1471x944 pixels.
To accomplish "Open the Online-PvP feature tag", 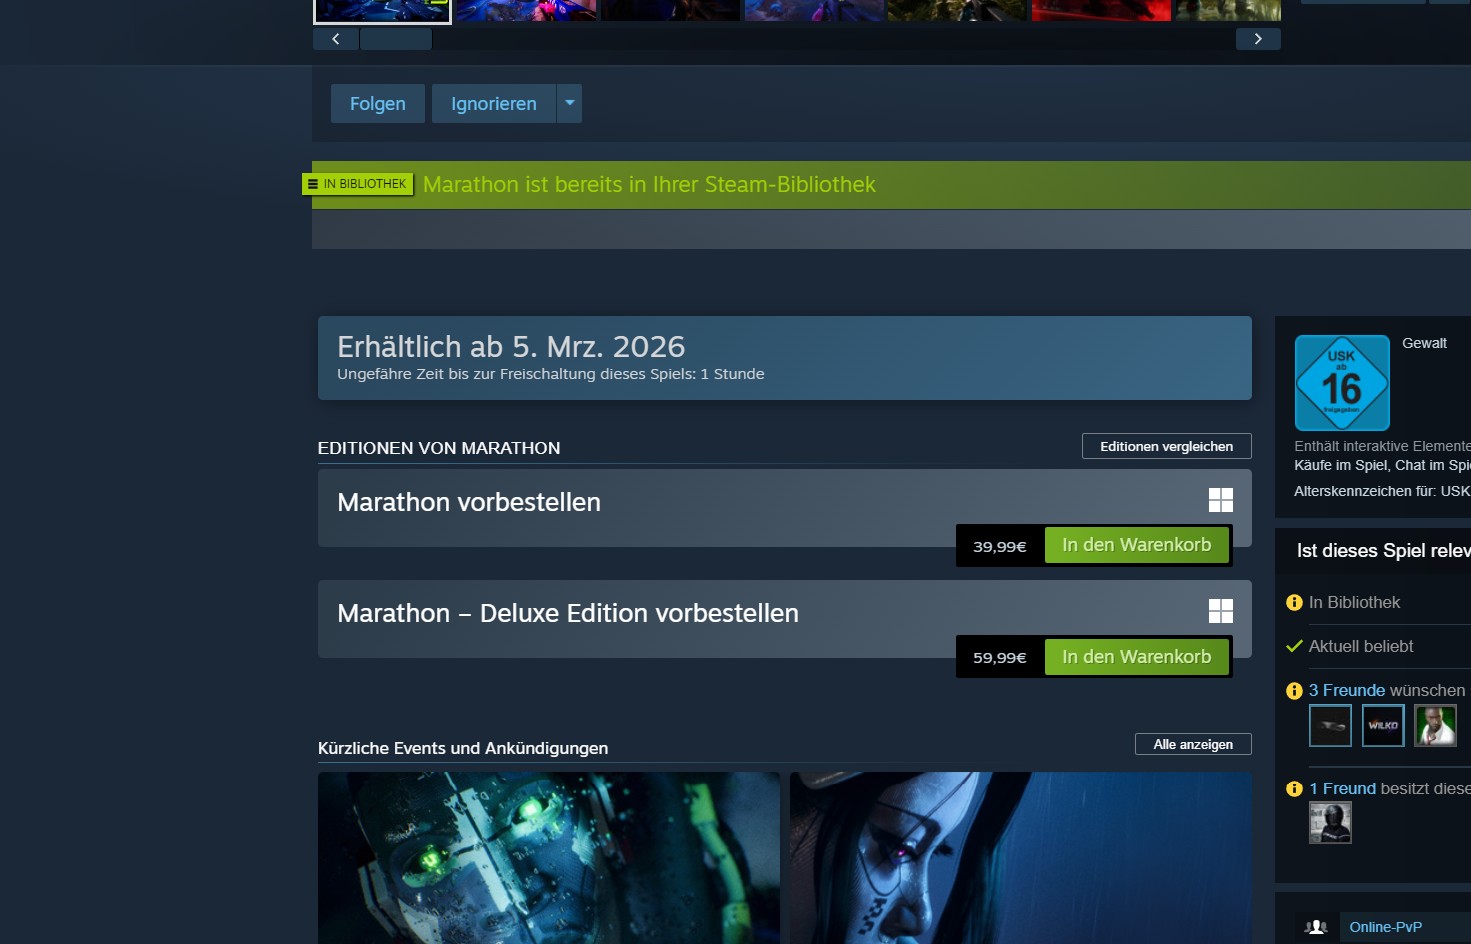I will click(x=1385, y=927).
